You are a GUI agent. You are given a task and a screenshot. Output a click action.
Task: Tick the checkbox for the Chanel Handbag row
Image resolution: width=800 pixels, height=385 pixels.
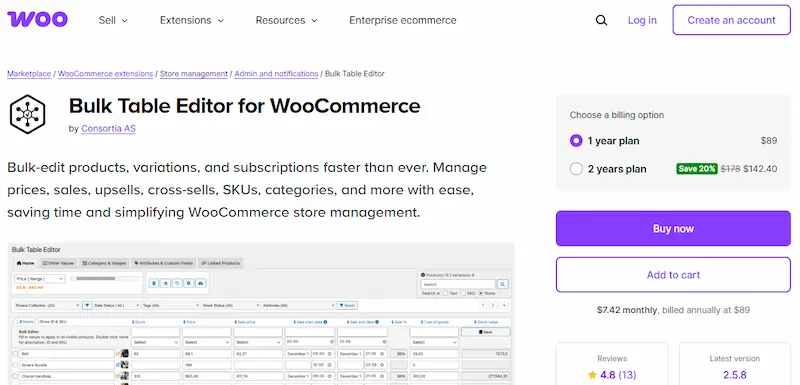click(x=15, y=376)
